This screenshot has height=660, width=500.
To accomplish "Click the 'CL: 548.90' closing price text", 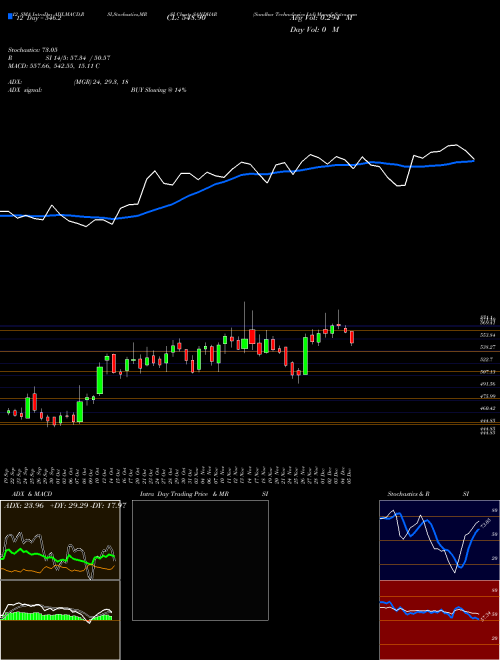I will point(186,17).
